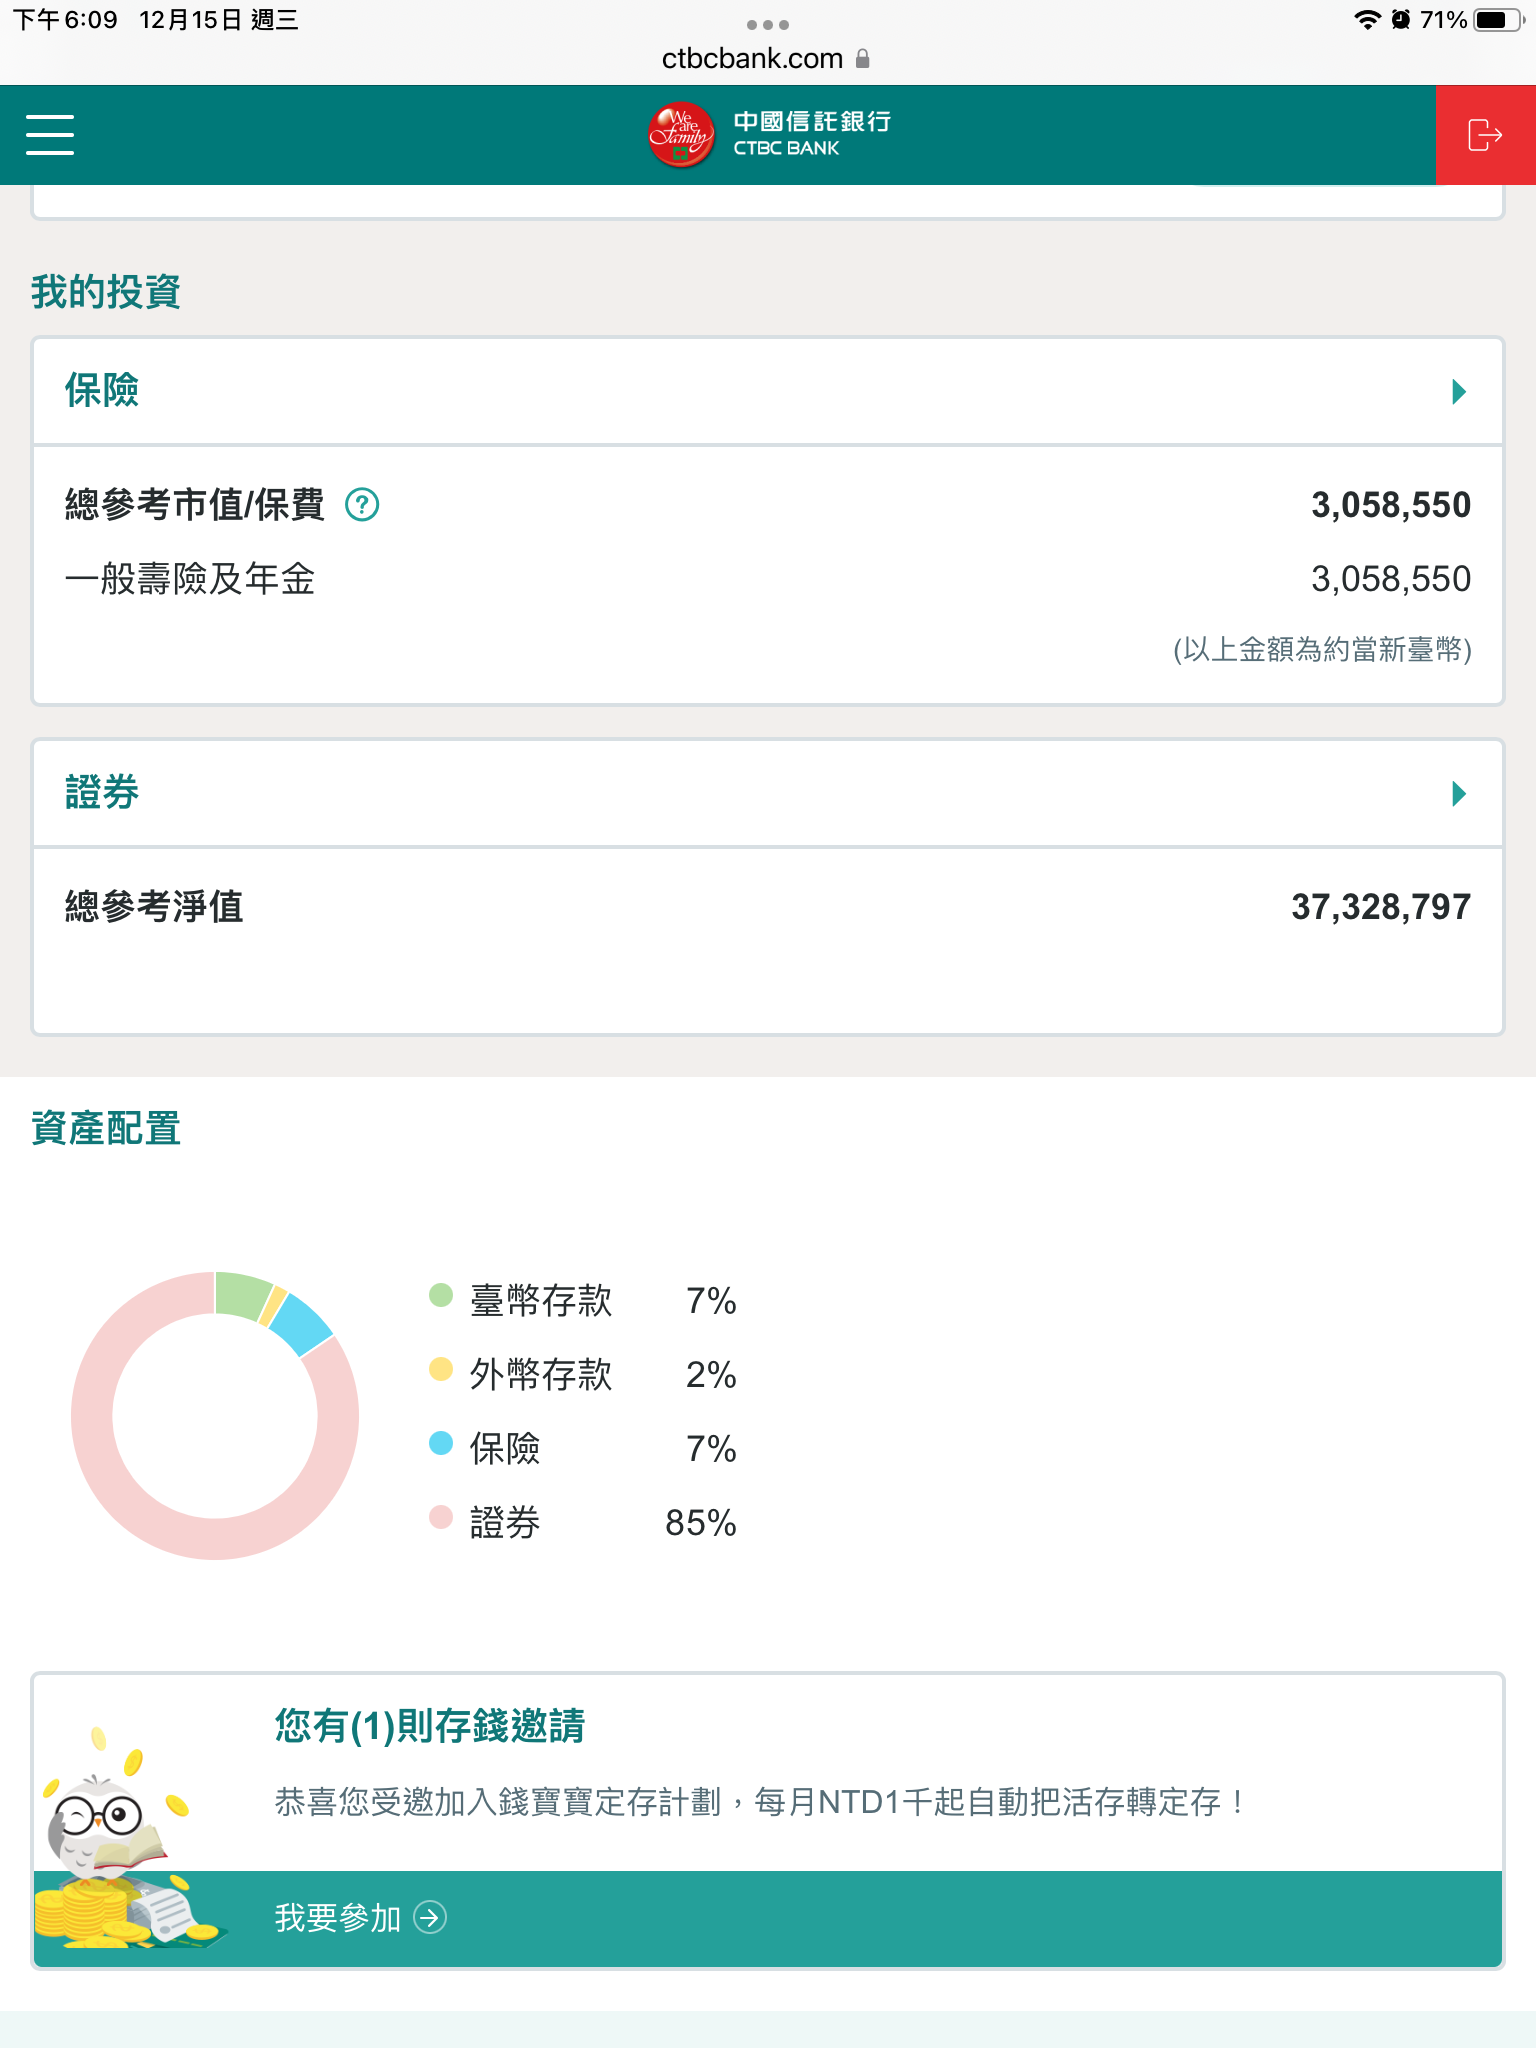Viewport: 1536px width, 2048px height.
Task: Open the 證券 securities heading
Action: coord(102,793)
